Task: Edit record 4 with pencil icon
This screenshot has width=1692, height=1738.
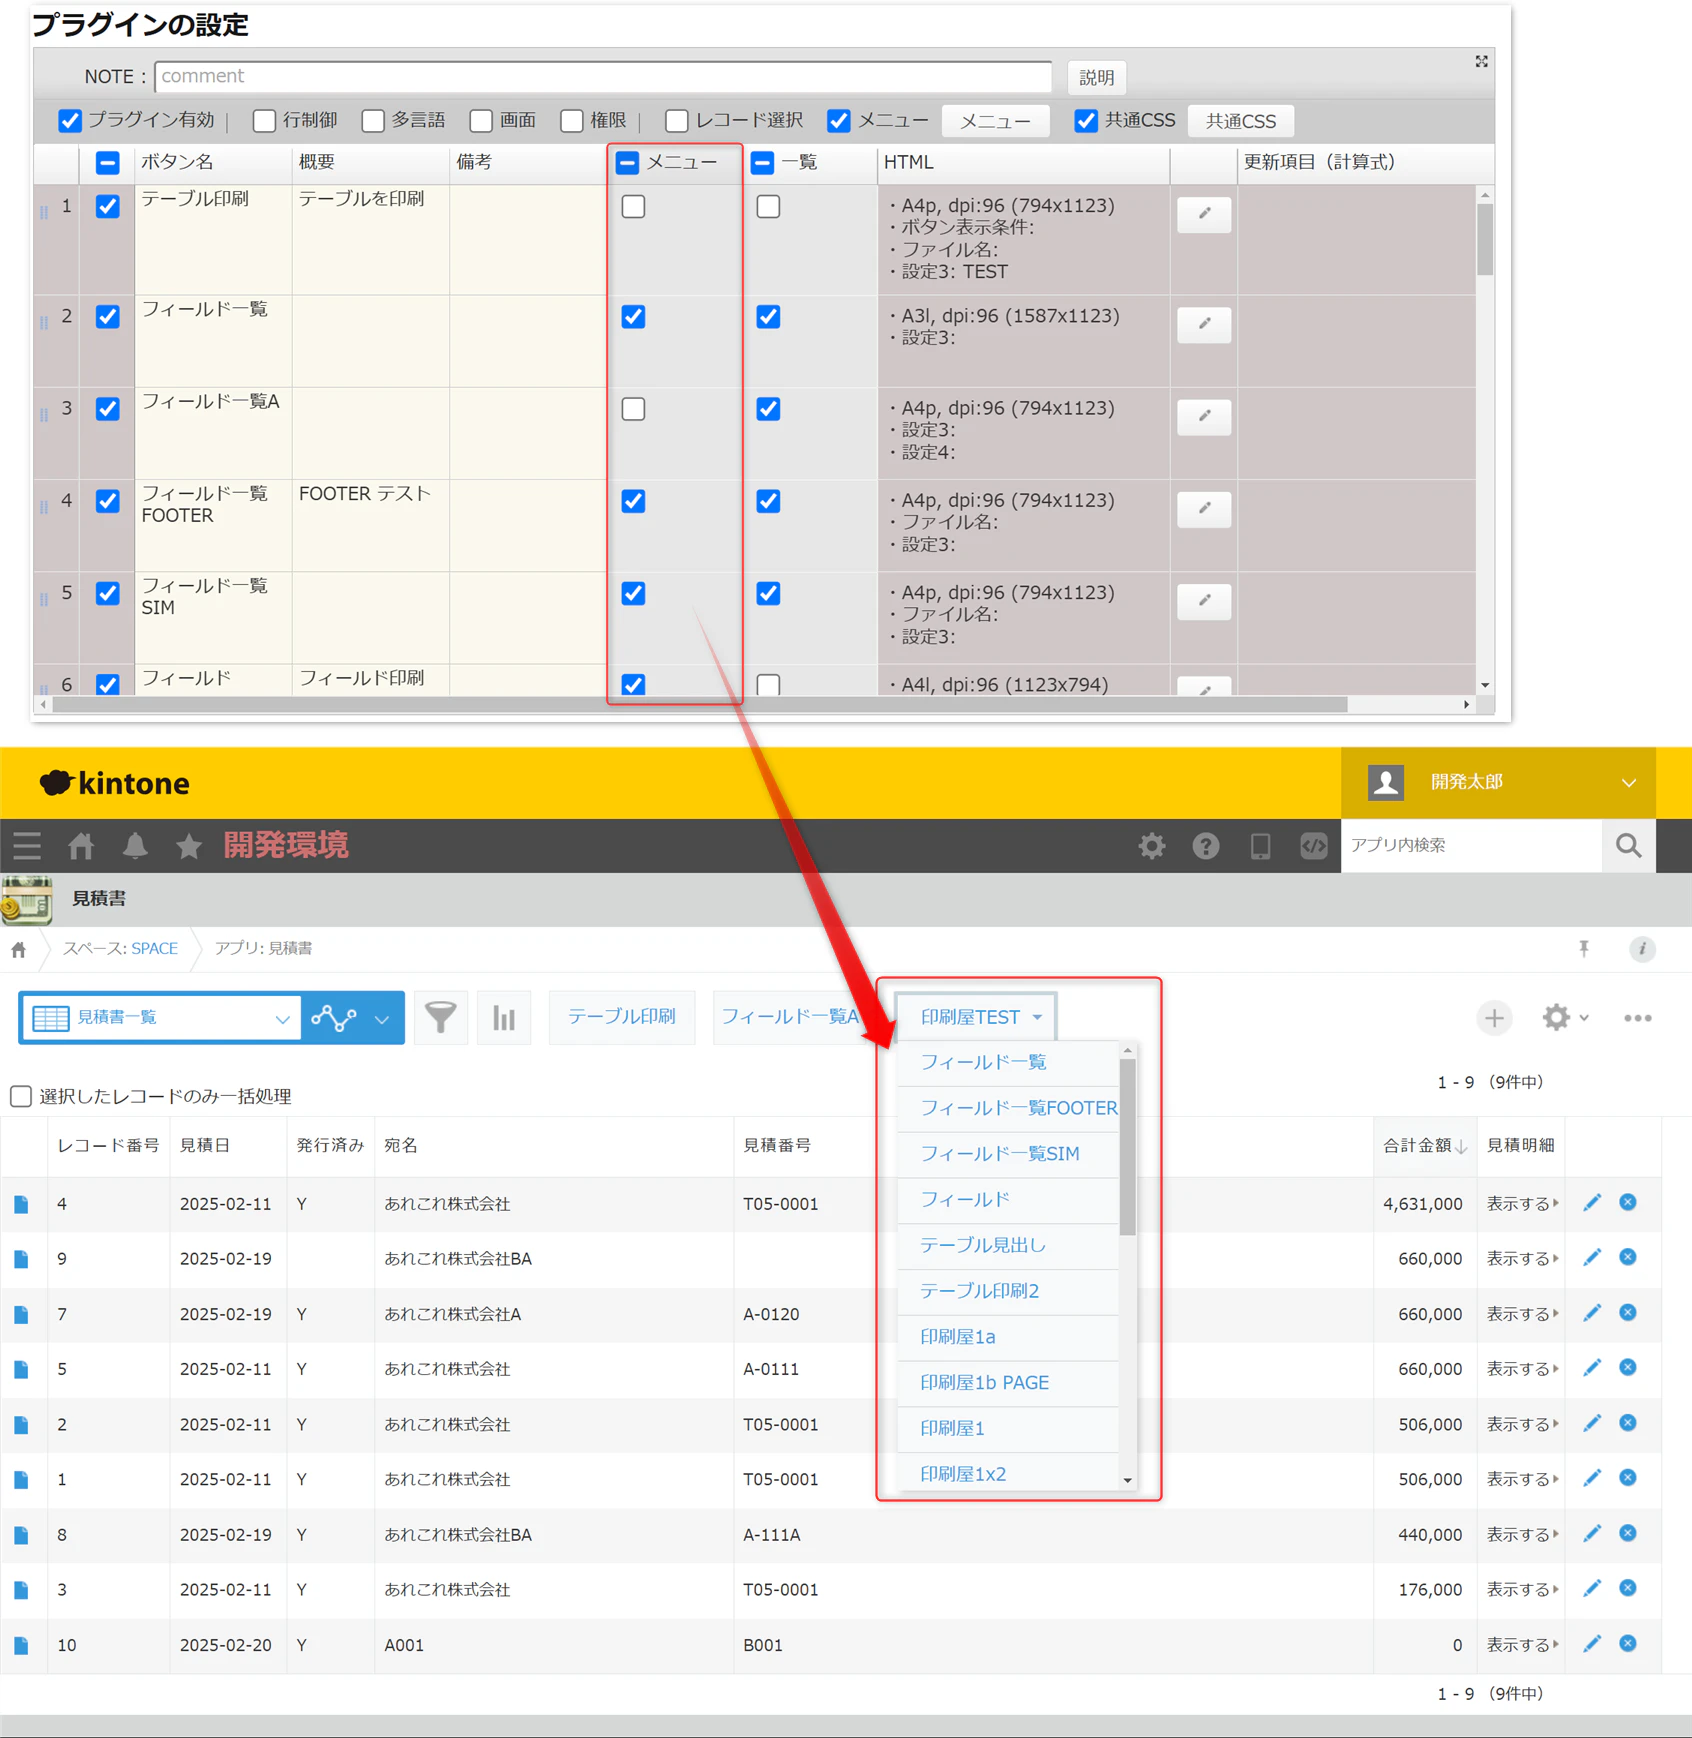Action: coord(1592,1203)
